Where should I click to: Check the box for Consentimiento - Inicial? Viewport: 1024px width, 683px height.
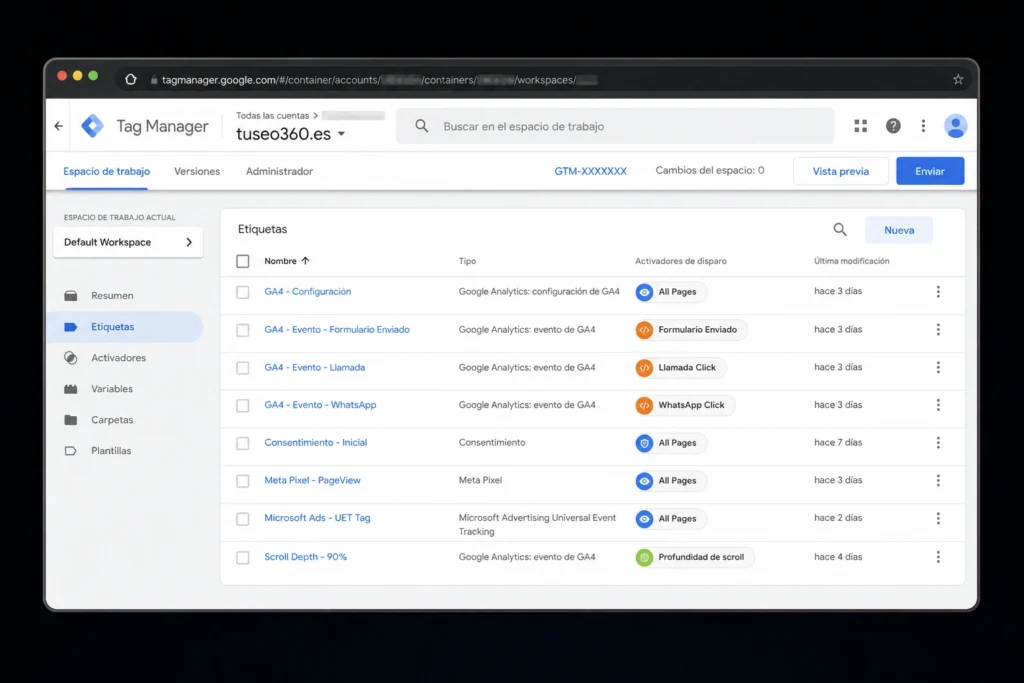(243, 443)
